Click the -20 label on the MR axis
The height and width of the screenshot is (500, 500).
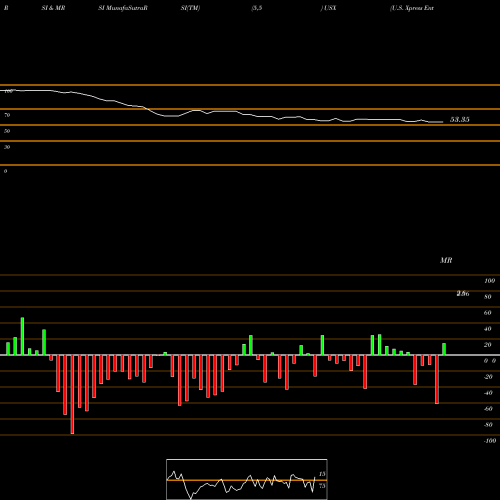[488, 377]
